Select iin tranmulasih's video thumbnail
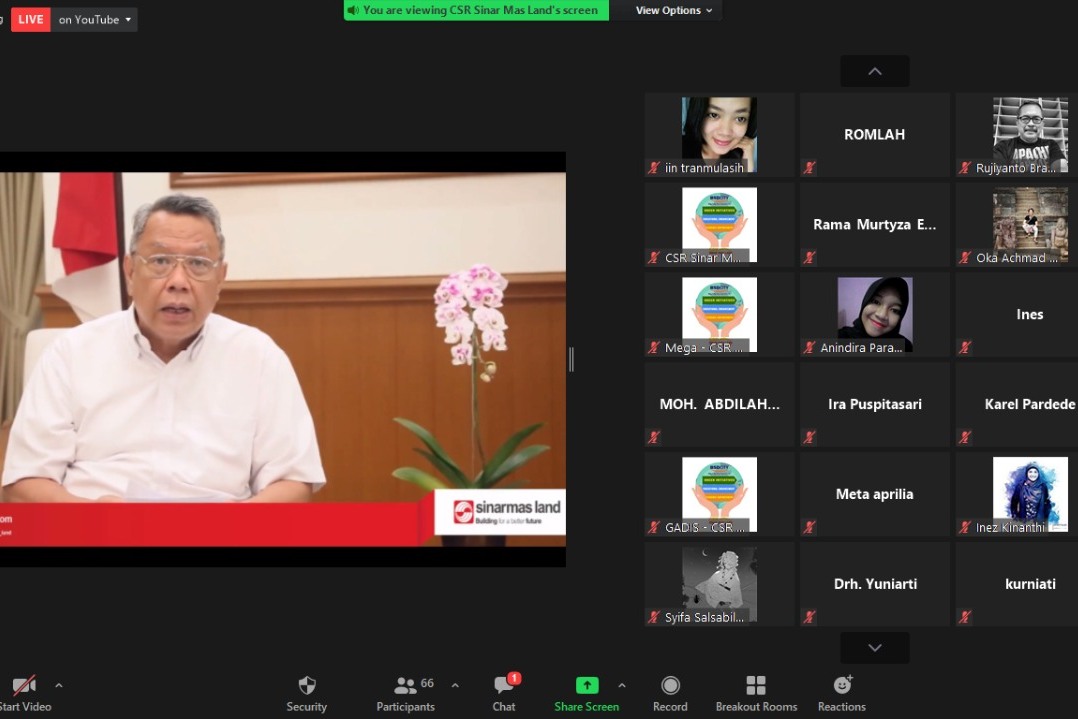 tap(719, 134)
